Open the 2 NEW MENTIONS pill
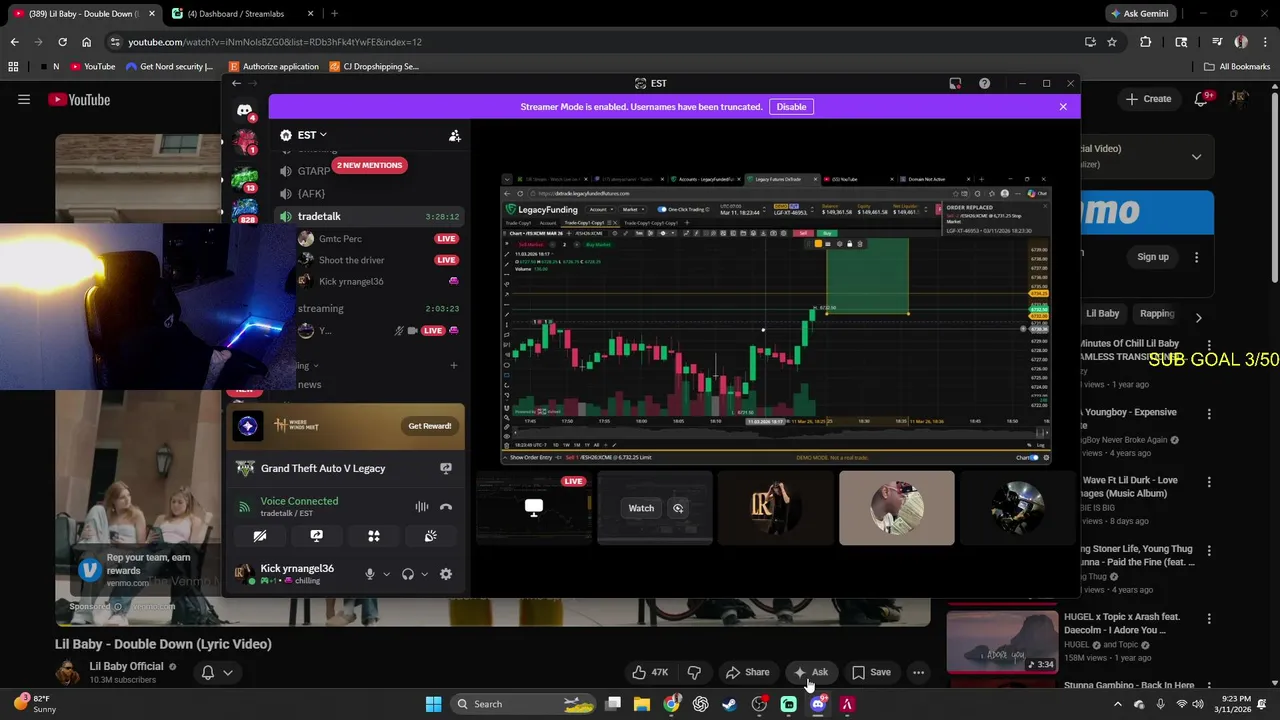Screen dimensions: 1280x720 tap(369, 165)
